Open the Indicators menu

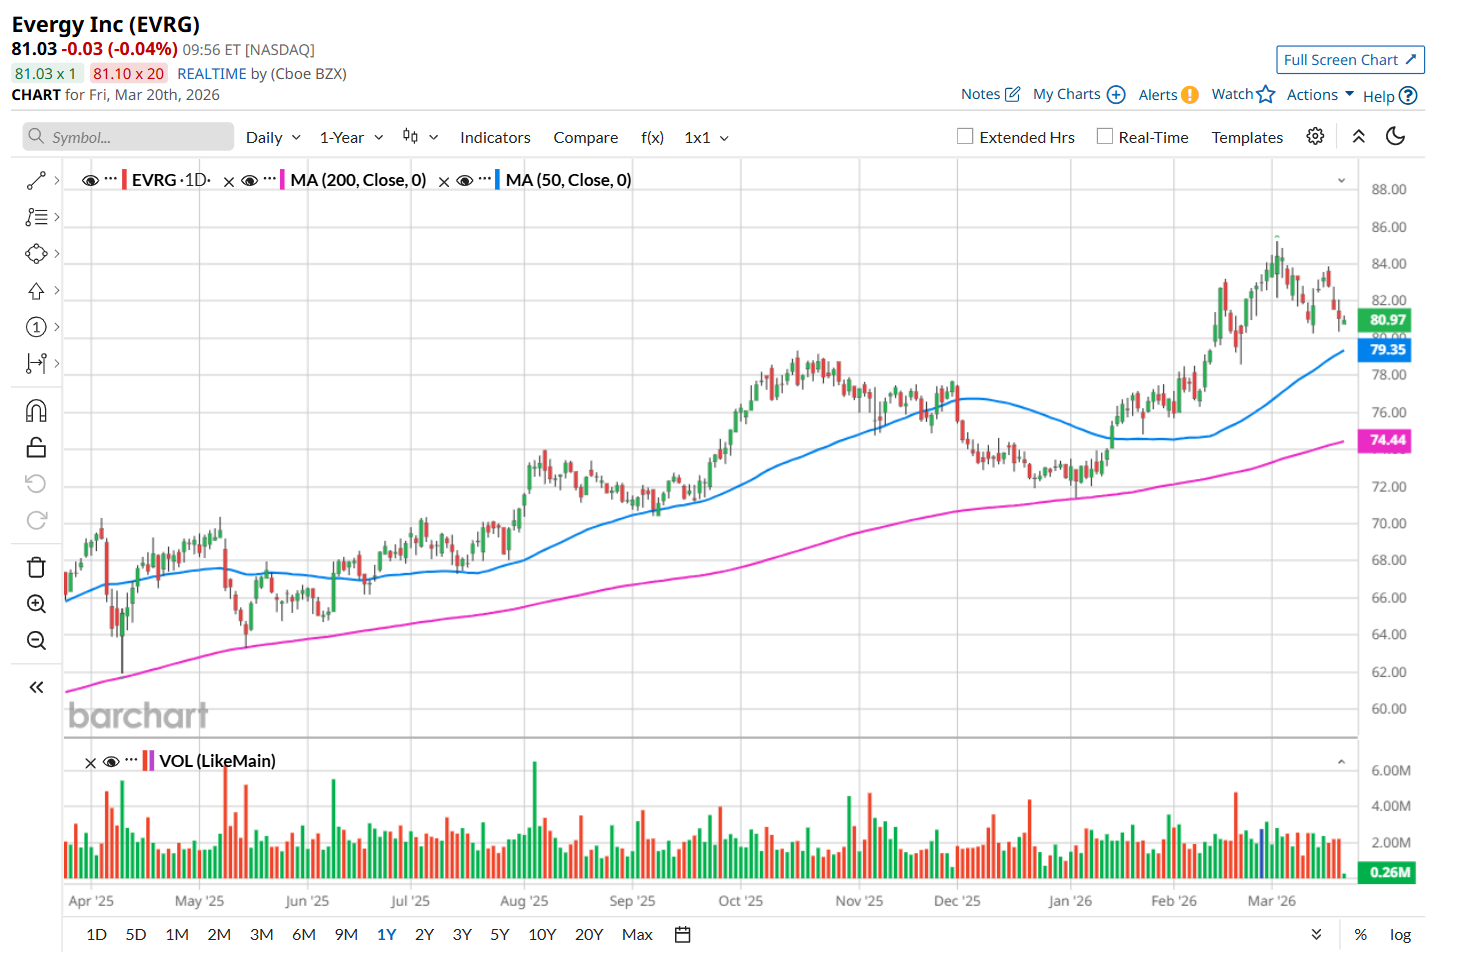[495, 137]
